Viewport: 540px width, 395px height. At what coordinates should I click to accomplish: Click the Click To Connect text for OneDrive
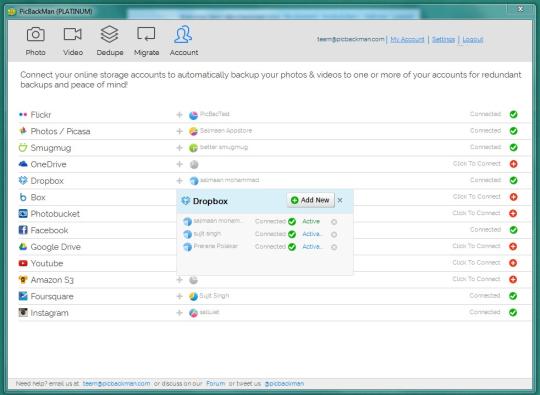477,164
